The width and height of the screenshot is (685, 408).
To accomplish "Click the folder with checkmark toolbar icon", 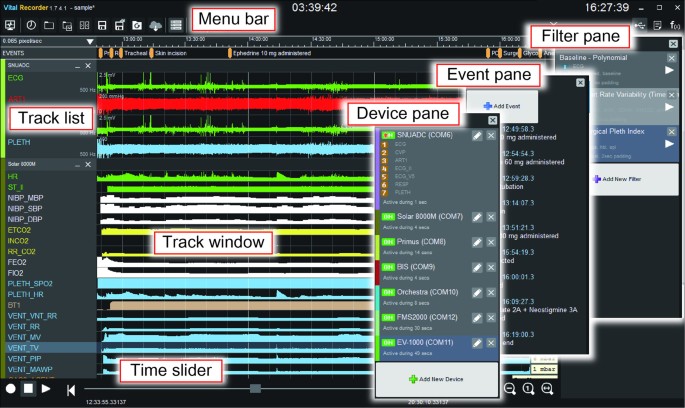I will pyautogui.click(x=67, y=26).
